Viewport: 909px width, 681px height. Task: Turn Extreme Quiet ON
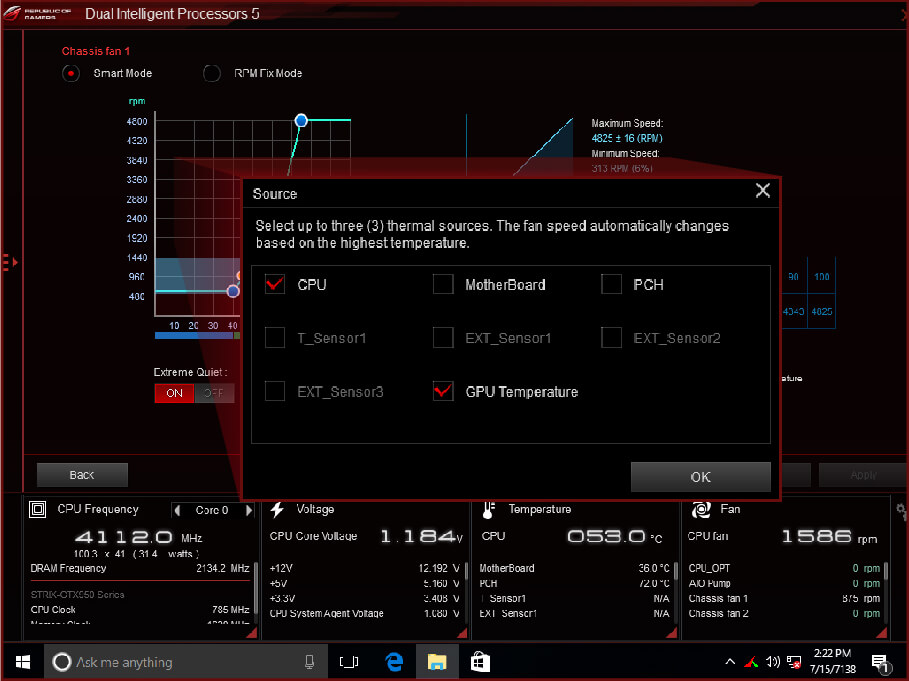[174, 393]
